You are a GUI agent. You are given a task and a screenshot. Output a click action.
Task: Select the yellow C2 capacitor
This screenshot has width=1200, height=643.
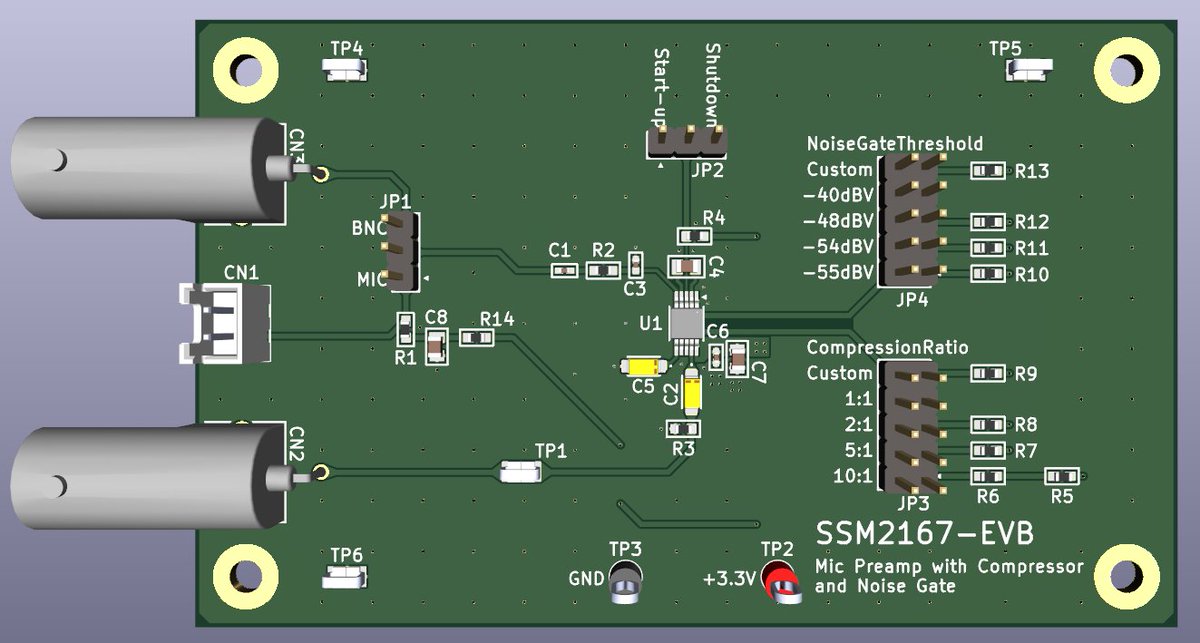693,390
